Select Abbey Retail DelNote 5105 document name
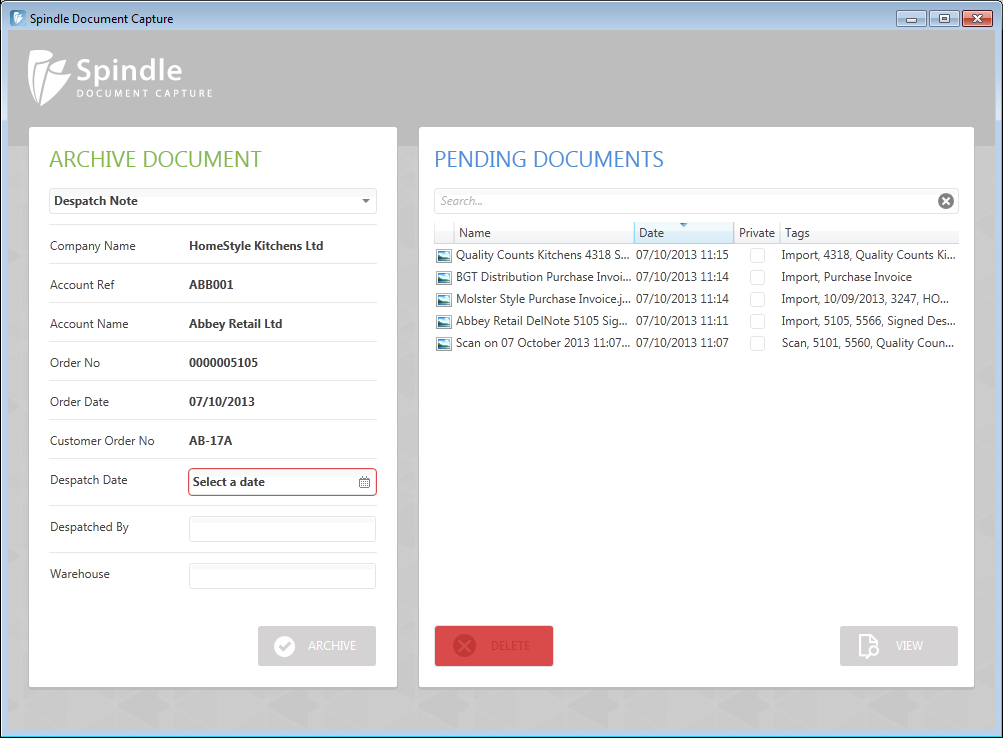 [x=541, y=321]
